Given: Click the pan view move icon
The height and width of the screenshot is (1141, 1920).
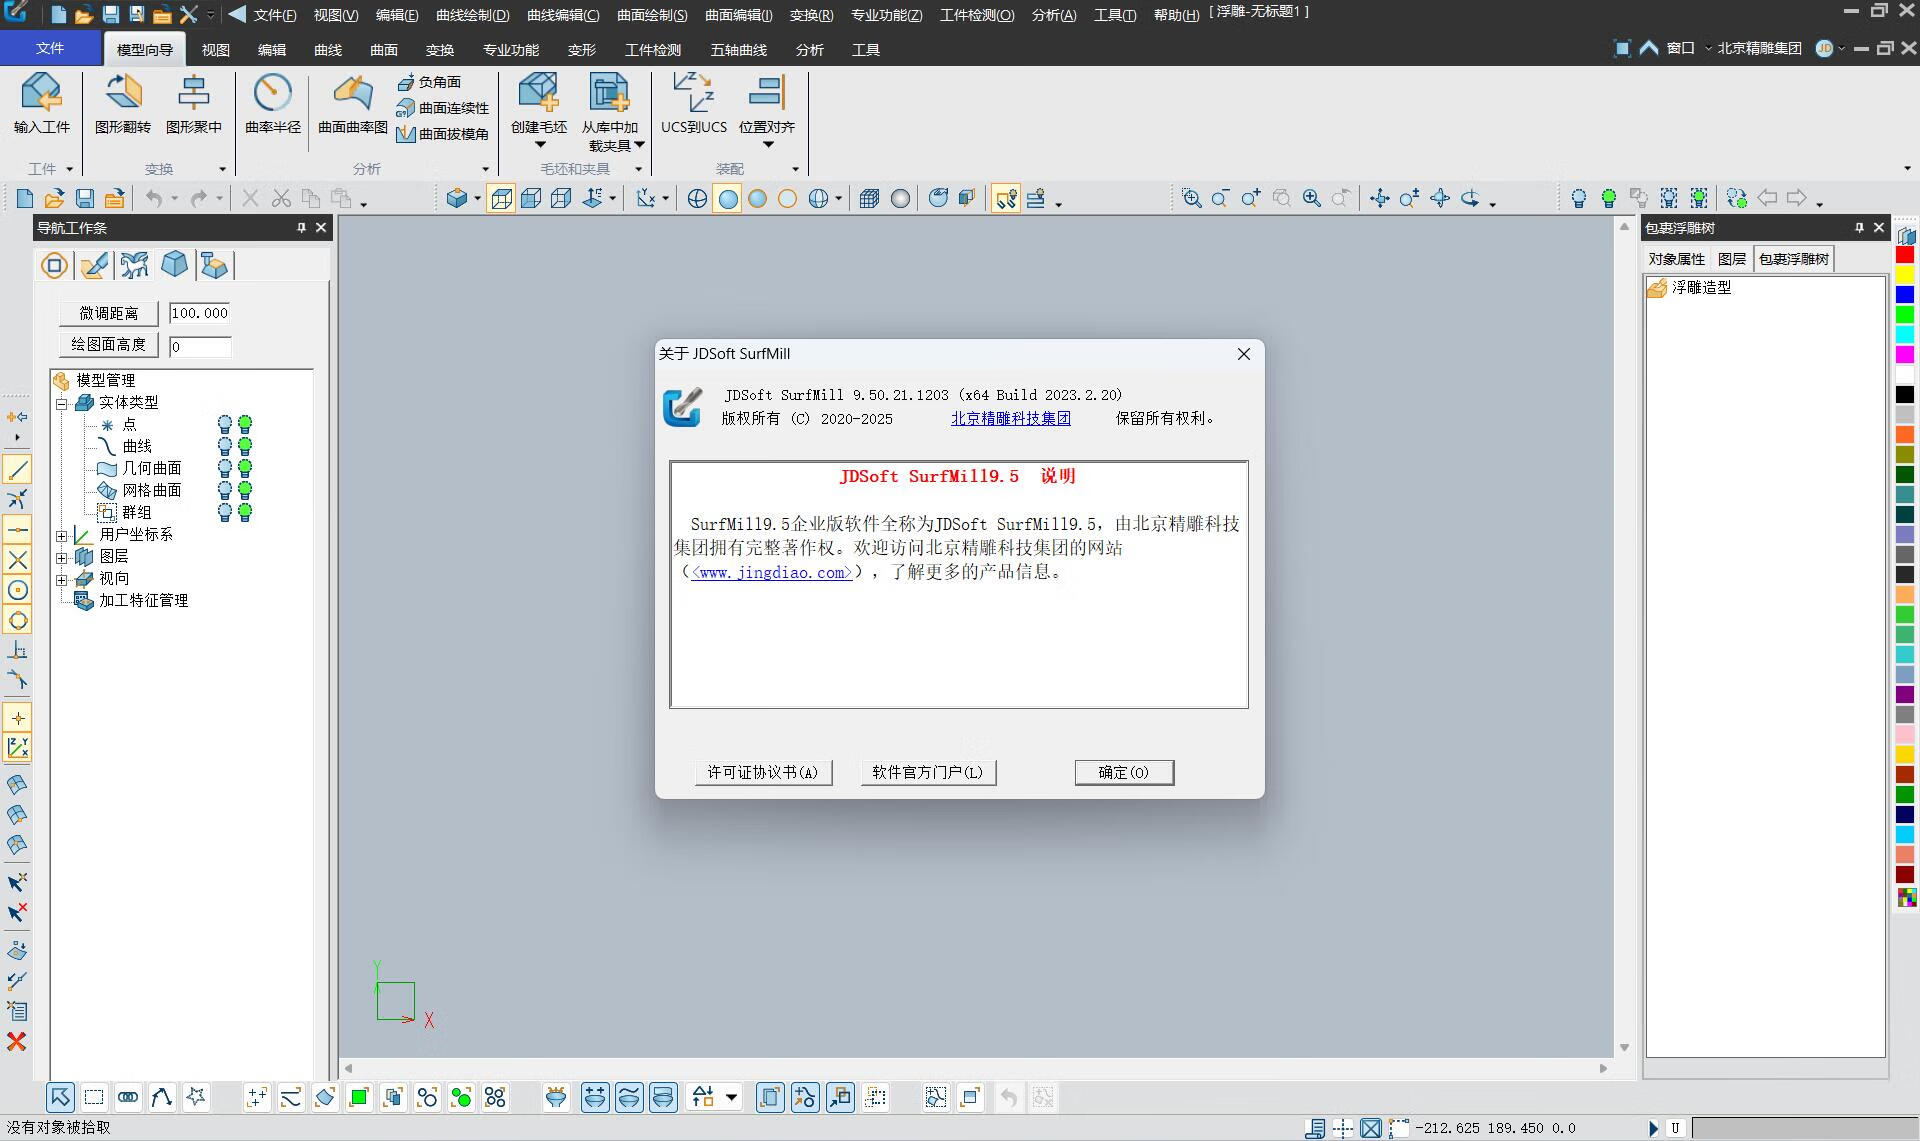Looking at the screenshot, I should (1379, 198).
